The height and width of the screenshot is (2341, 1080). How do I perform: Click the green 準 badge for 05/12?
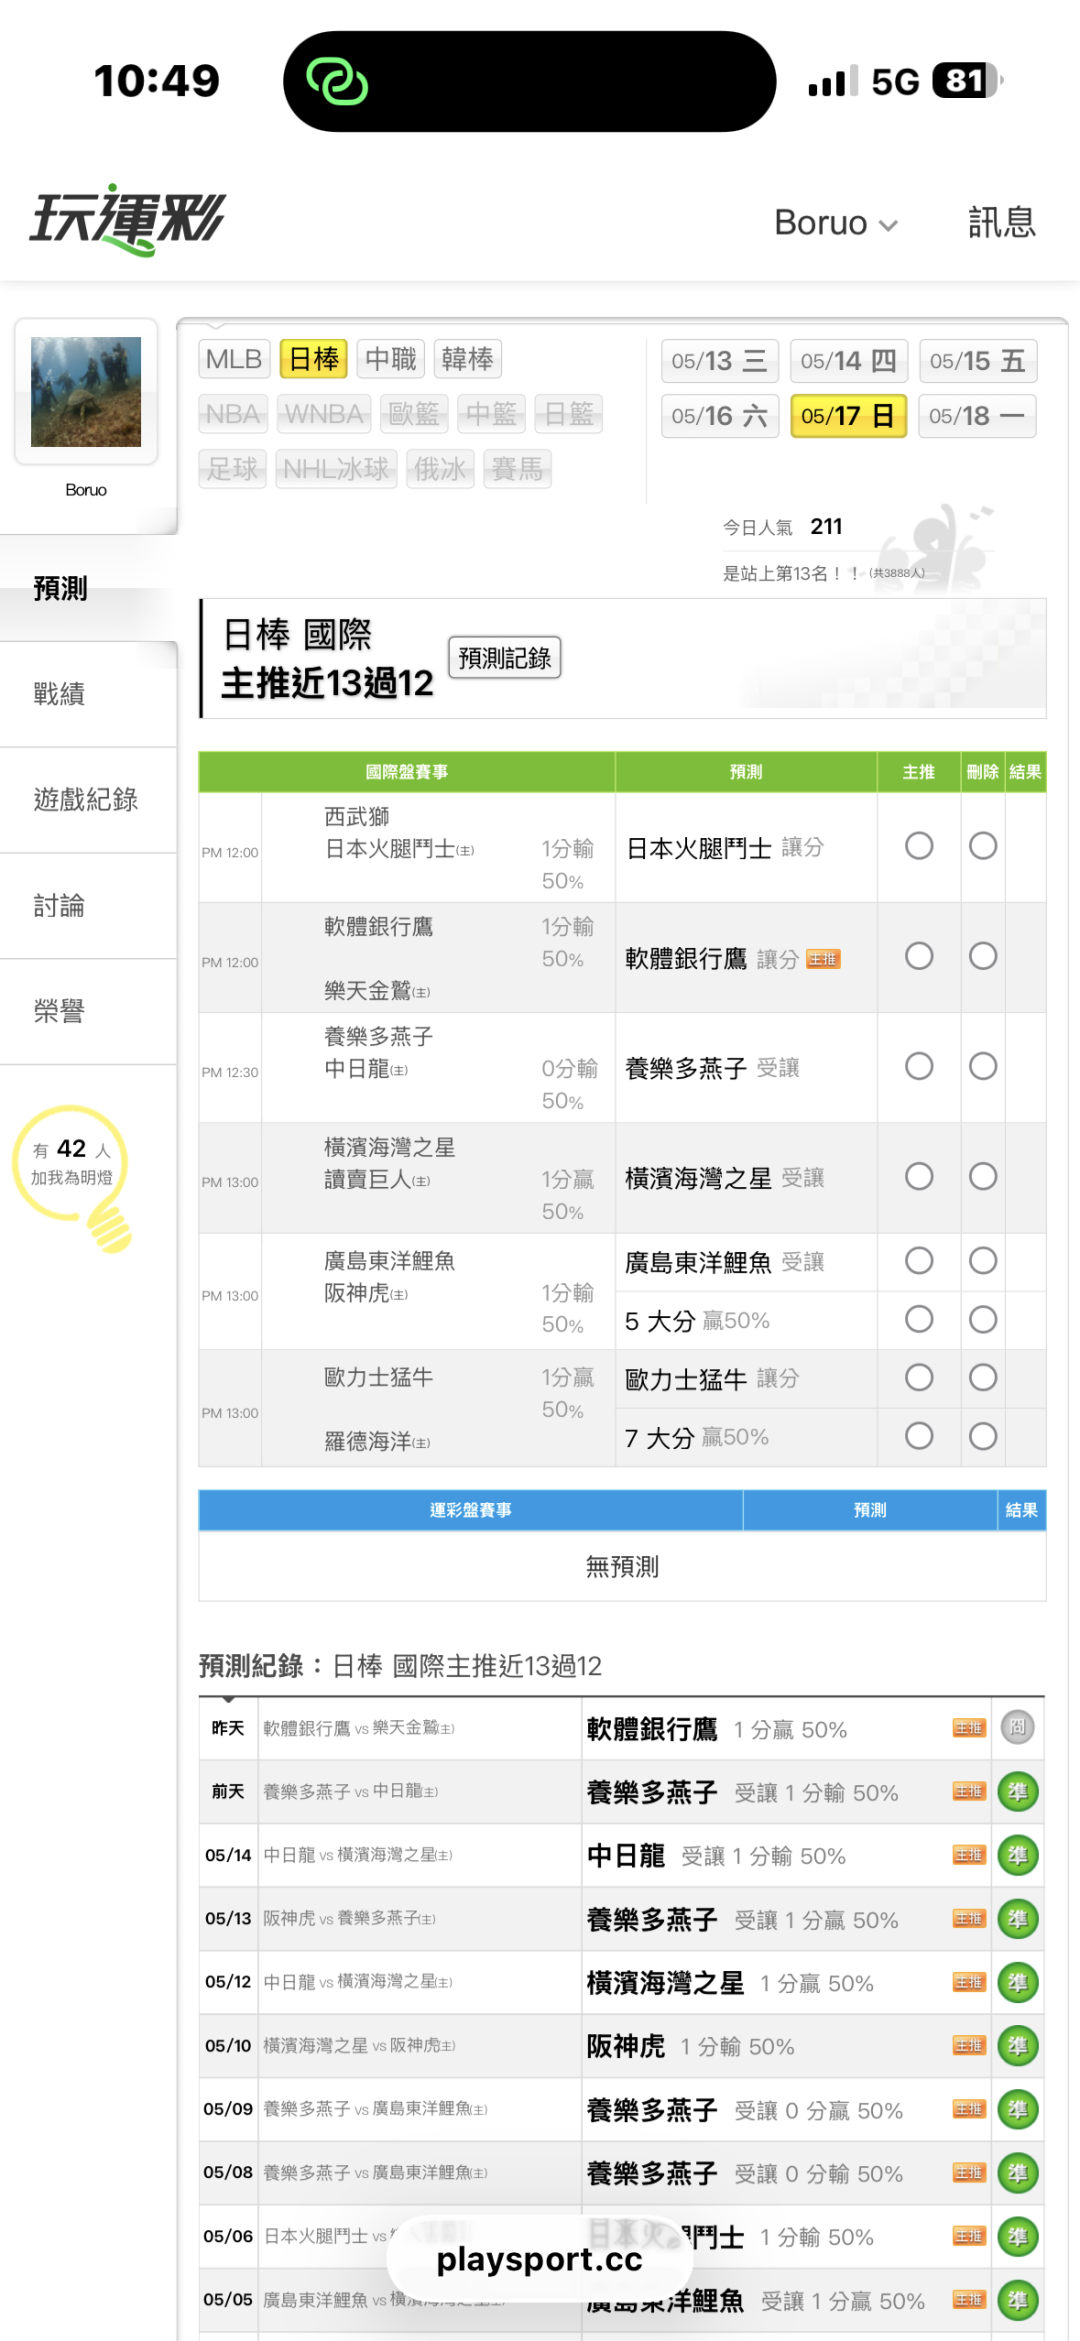(1018, 1983)
